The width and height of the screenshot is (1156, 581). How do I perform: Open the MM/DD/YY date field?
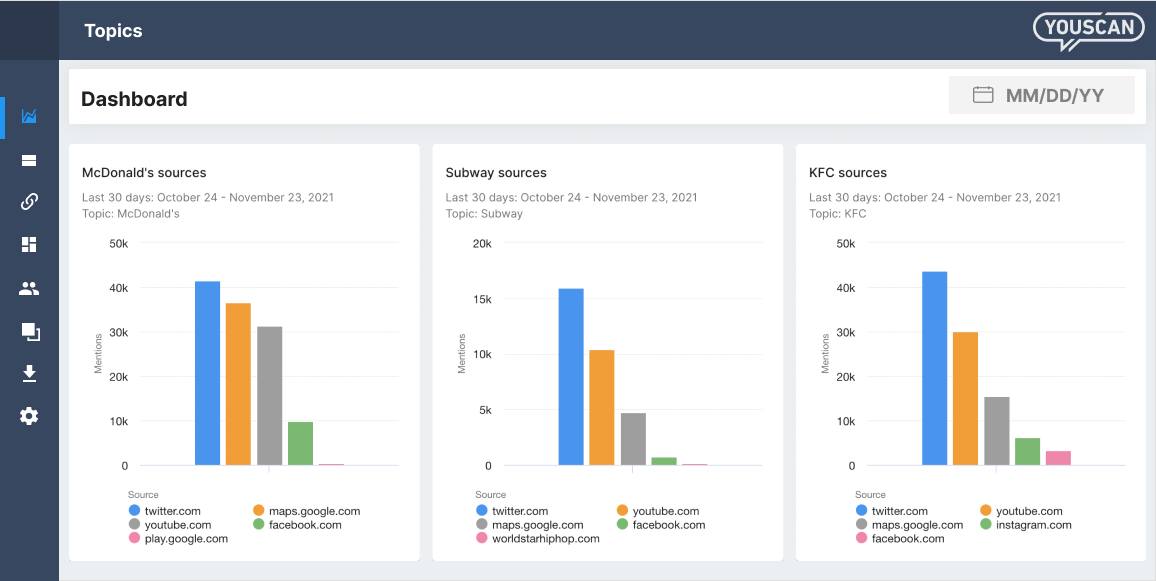(1041, 95)
